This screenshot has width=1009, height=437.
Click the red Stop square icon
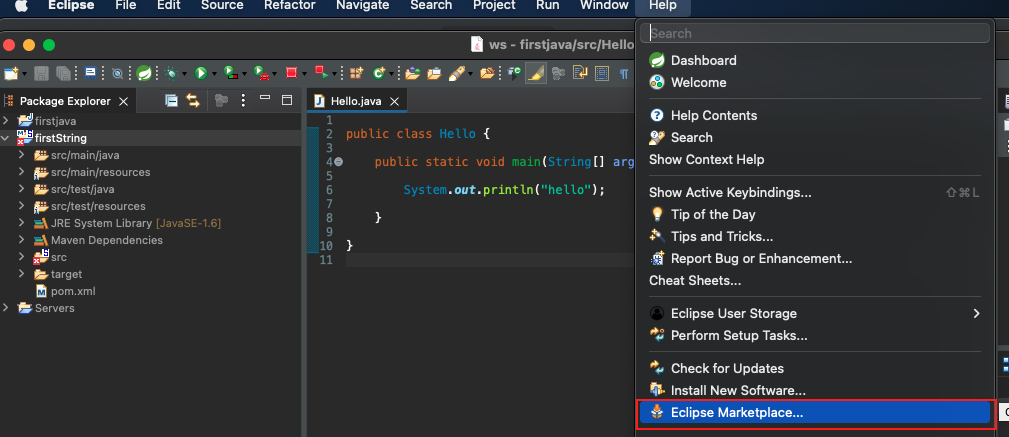[x=291, y=73]
